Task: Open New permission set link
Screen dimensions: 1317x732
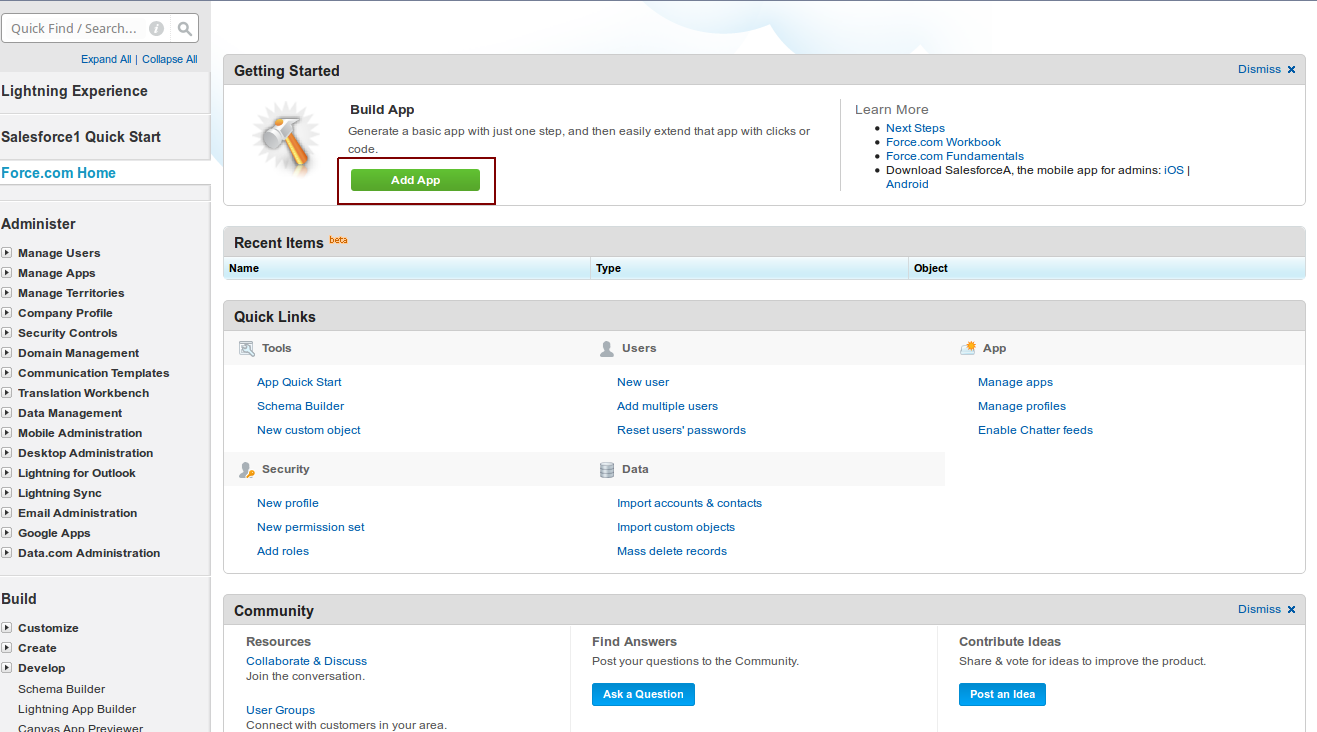Action: pos(311,527)
